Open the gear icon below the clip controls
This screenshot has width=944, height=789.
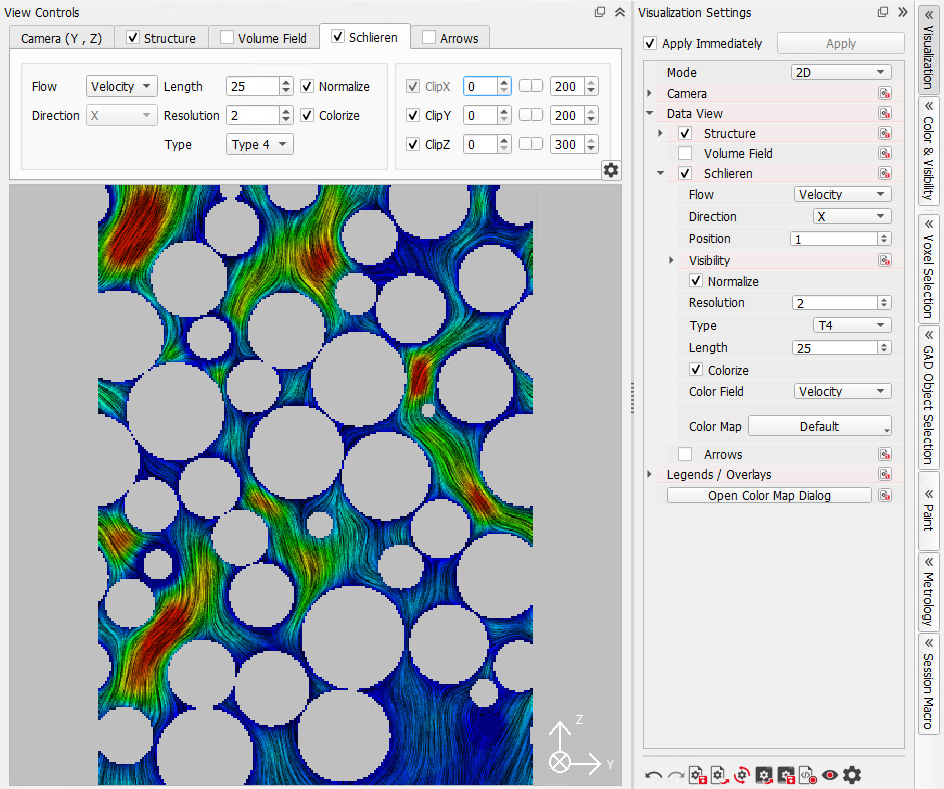[611, 170]
